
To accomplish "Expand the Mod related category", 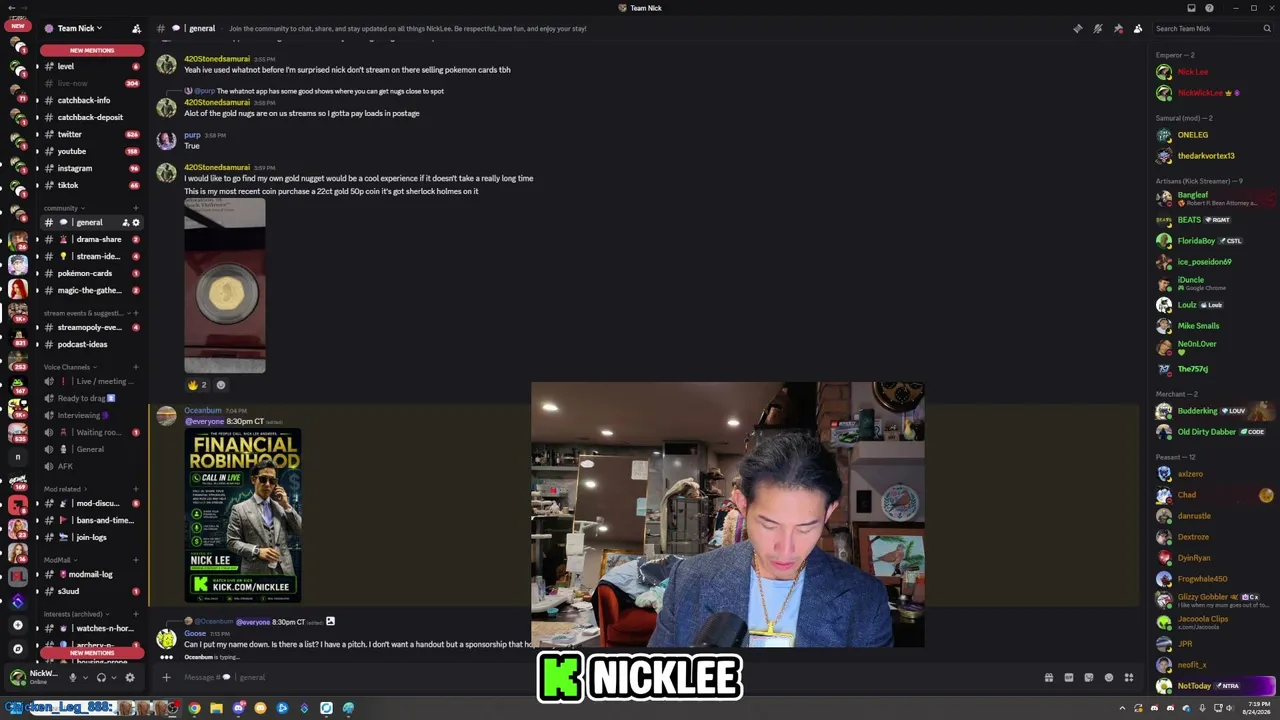I will (64, 489).
